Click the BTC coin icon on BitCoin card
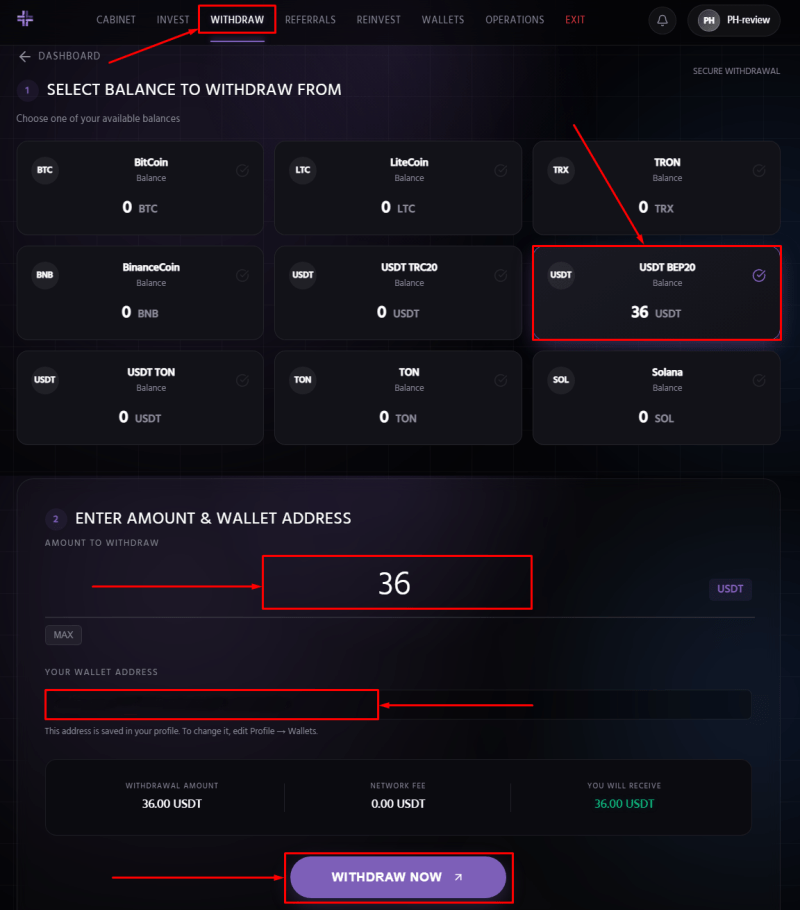Screen dimensions: 800x910 (x=45, y=170)
